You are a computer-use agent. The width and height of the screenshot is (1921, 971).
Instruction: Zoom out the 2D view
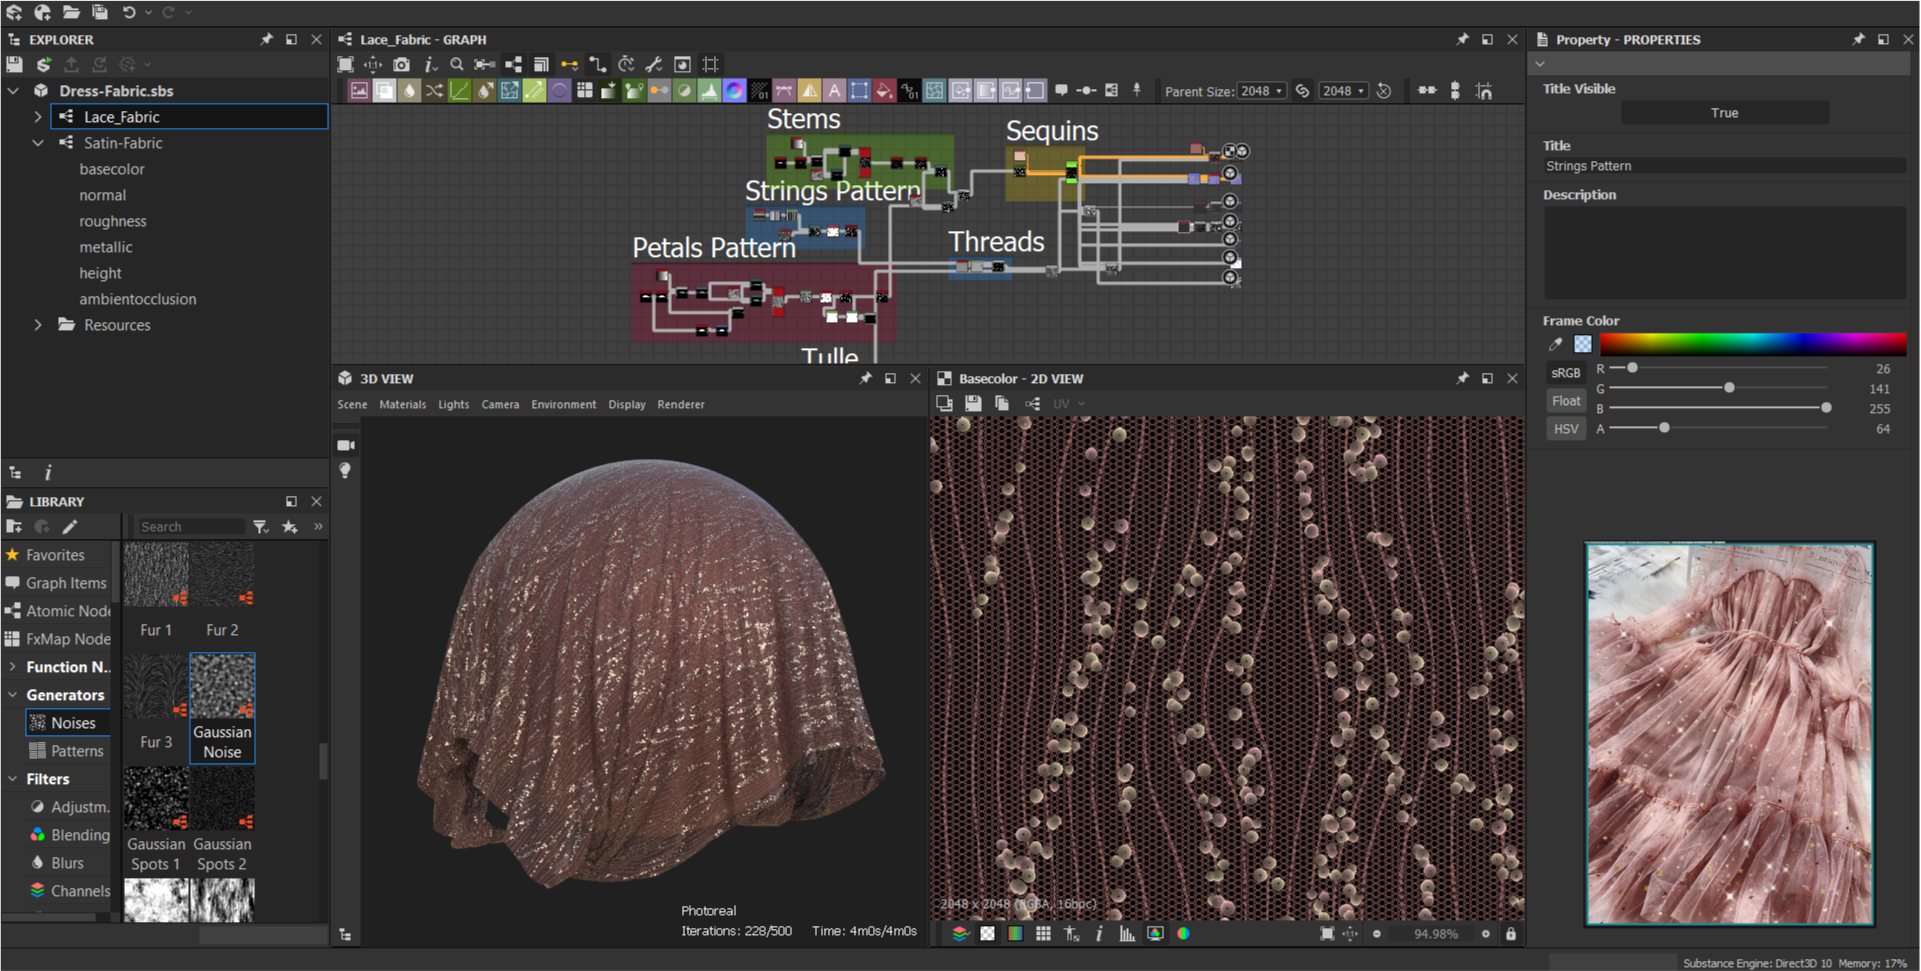[1376, 934]
